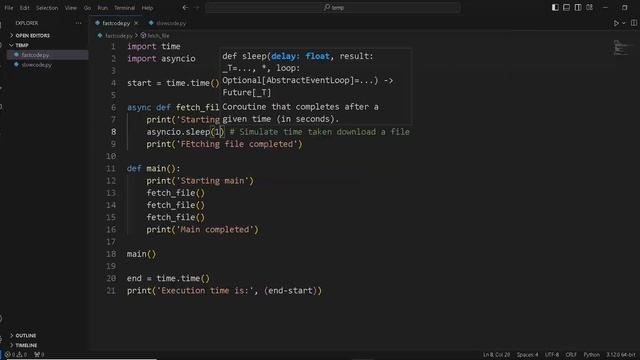Click fastcode.py in the breadcrumb
The height and width of the screenshot is (360, 640).
click(x=118, y=36)
